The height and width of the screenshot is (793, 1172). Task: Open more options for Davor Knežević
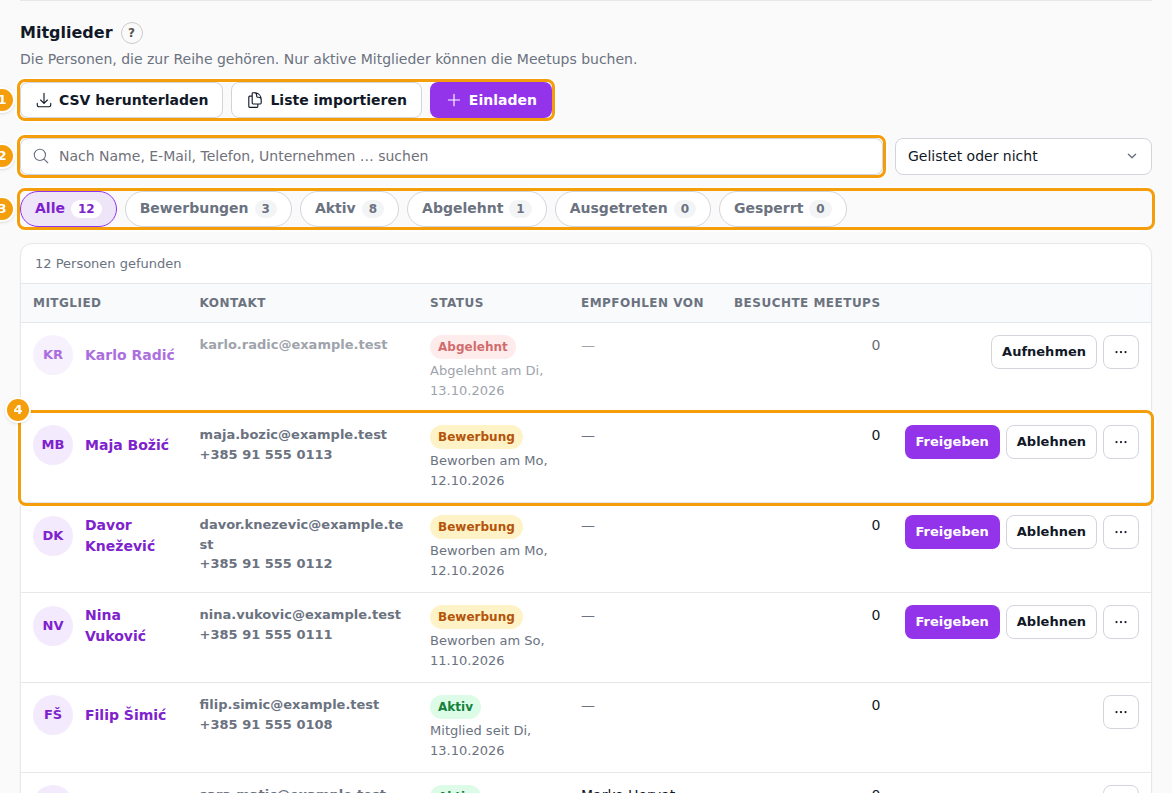click(1120, 532)
